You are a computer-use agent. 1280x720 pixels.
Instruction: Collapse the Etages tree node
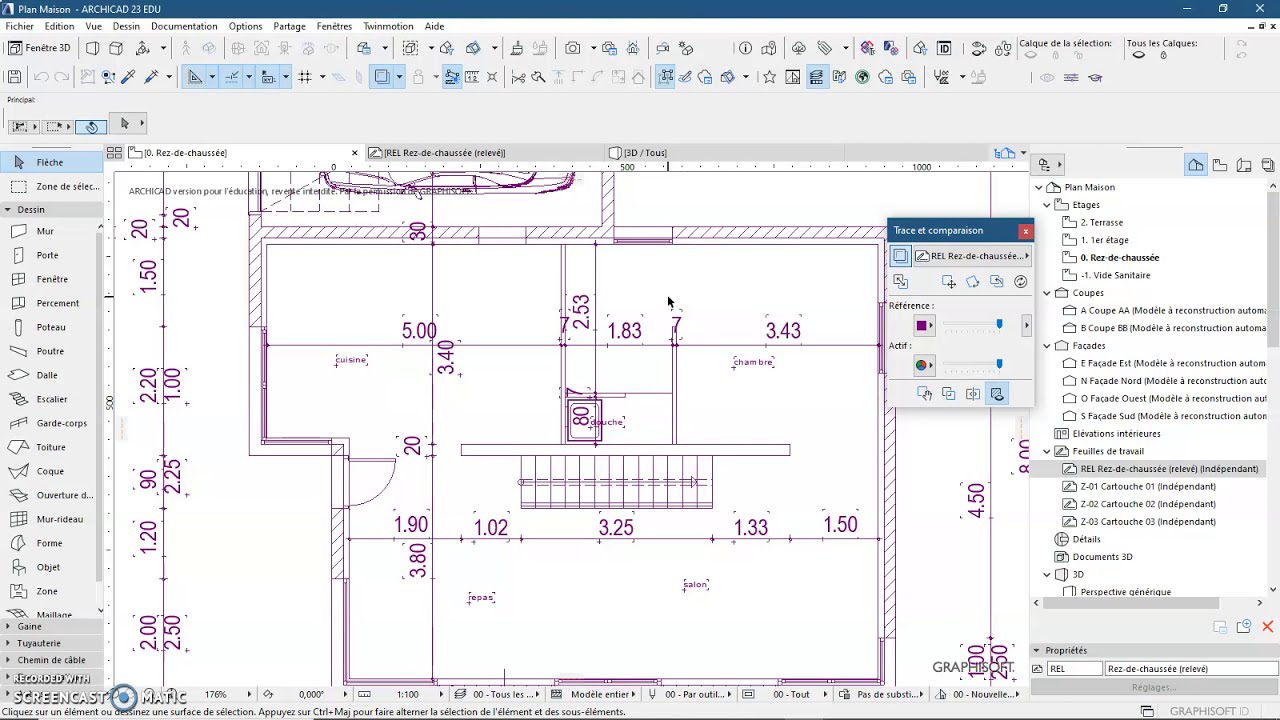pos(1047,205)
